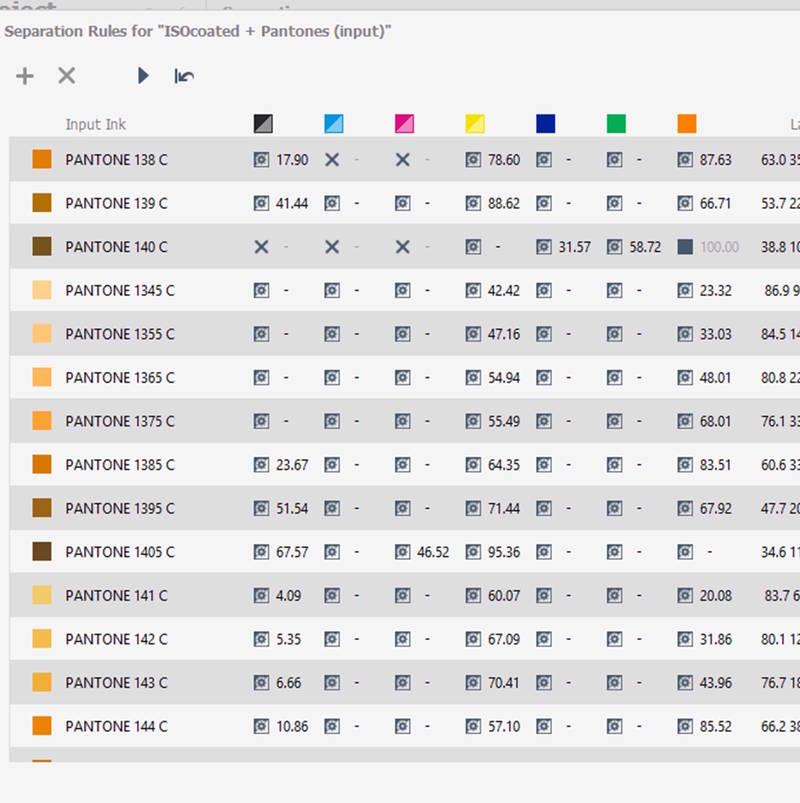Select the blue ink column header swatch
800x803 pixels.
546,123
